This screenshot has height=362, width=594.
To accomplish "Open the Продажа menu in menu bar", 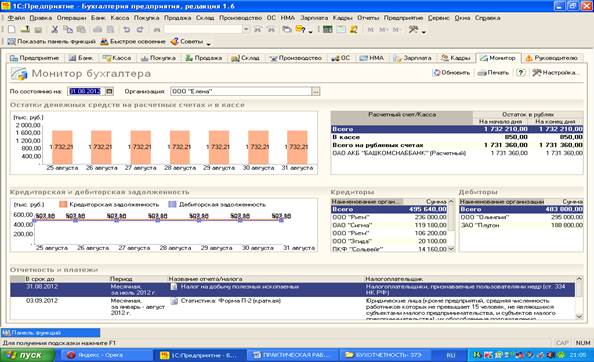I will pos(178,18).
